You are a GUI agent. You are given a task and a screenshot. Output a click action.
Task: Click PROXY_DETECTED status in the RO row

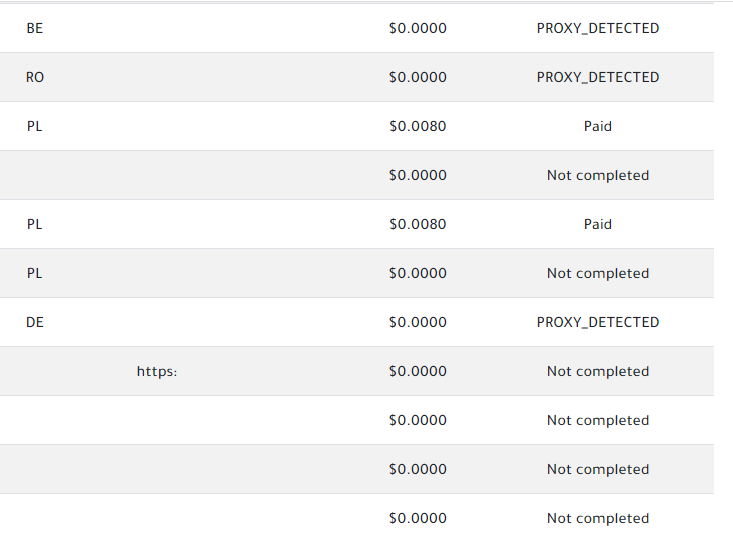pyautogui.click(x=598, y=77)
